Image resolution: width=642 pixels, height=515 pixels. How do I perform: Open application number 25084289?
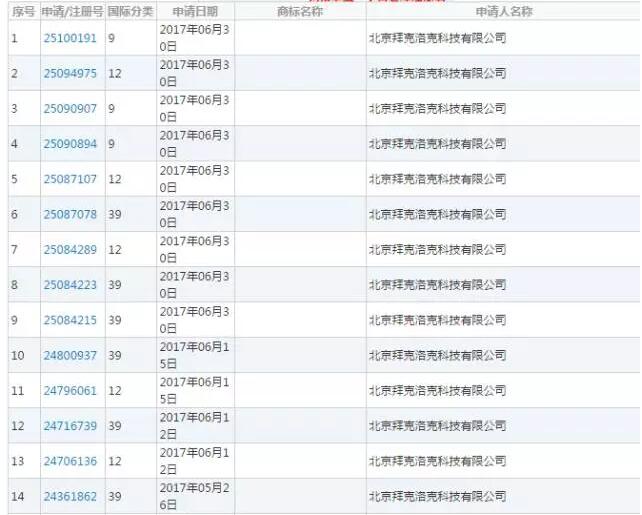tap(70, 249)
